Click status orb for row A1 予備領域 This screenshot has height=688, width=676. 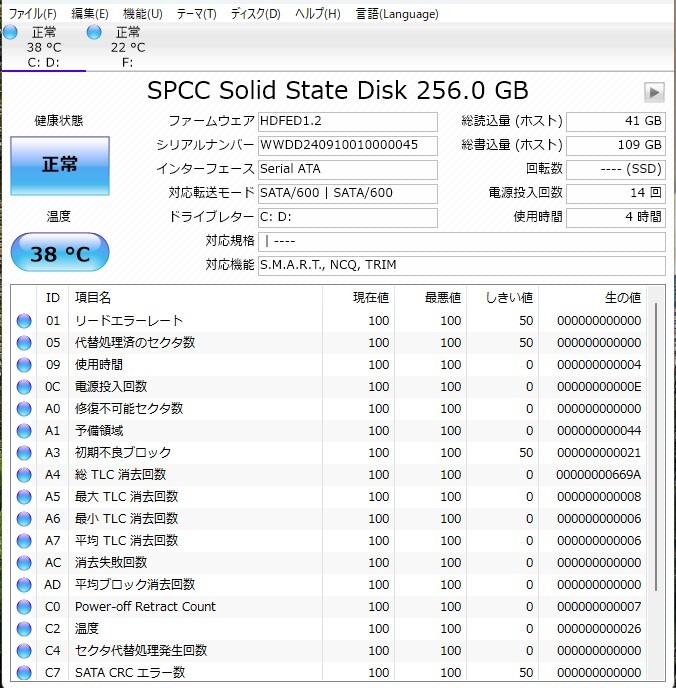(24, 430)
